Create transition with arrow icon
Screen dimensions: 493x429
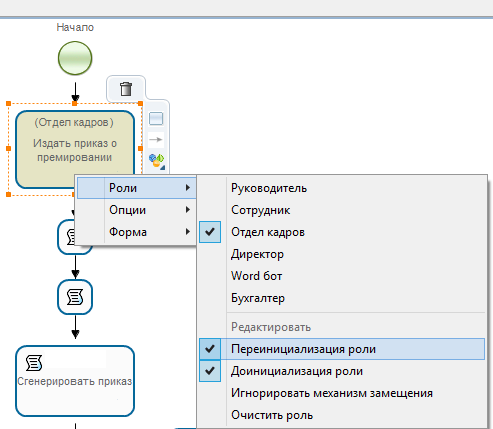click(156, 140)
